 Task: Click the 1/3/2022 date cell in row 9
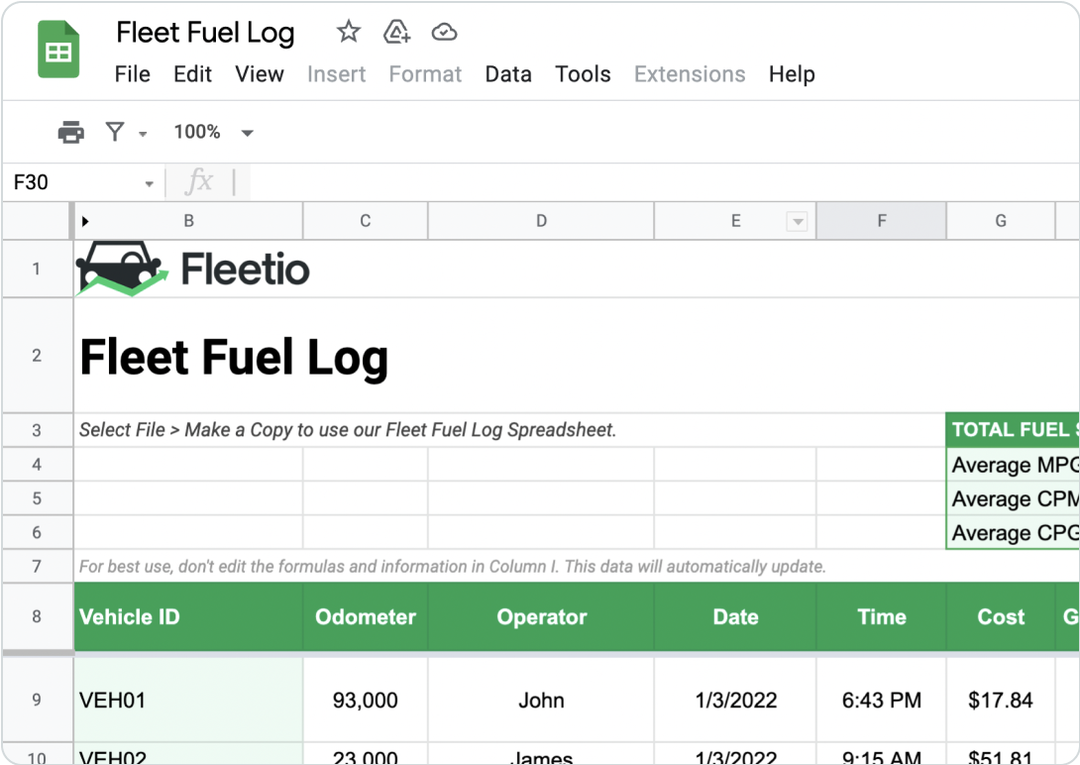(735, 700)
